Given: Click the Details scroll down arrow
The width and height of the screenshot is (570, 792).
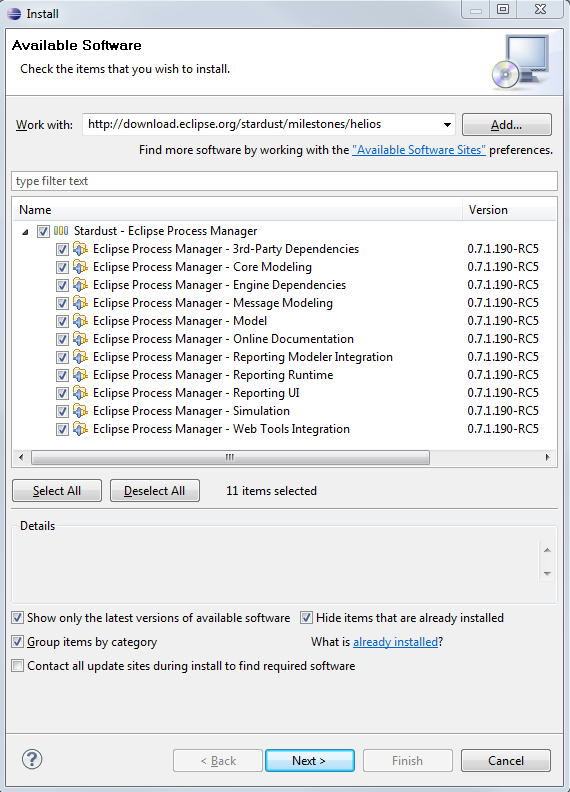Looking at the screenshot, I should point(547,574).
